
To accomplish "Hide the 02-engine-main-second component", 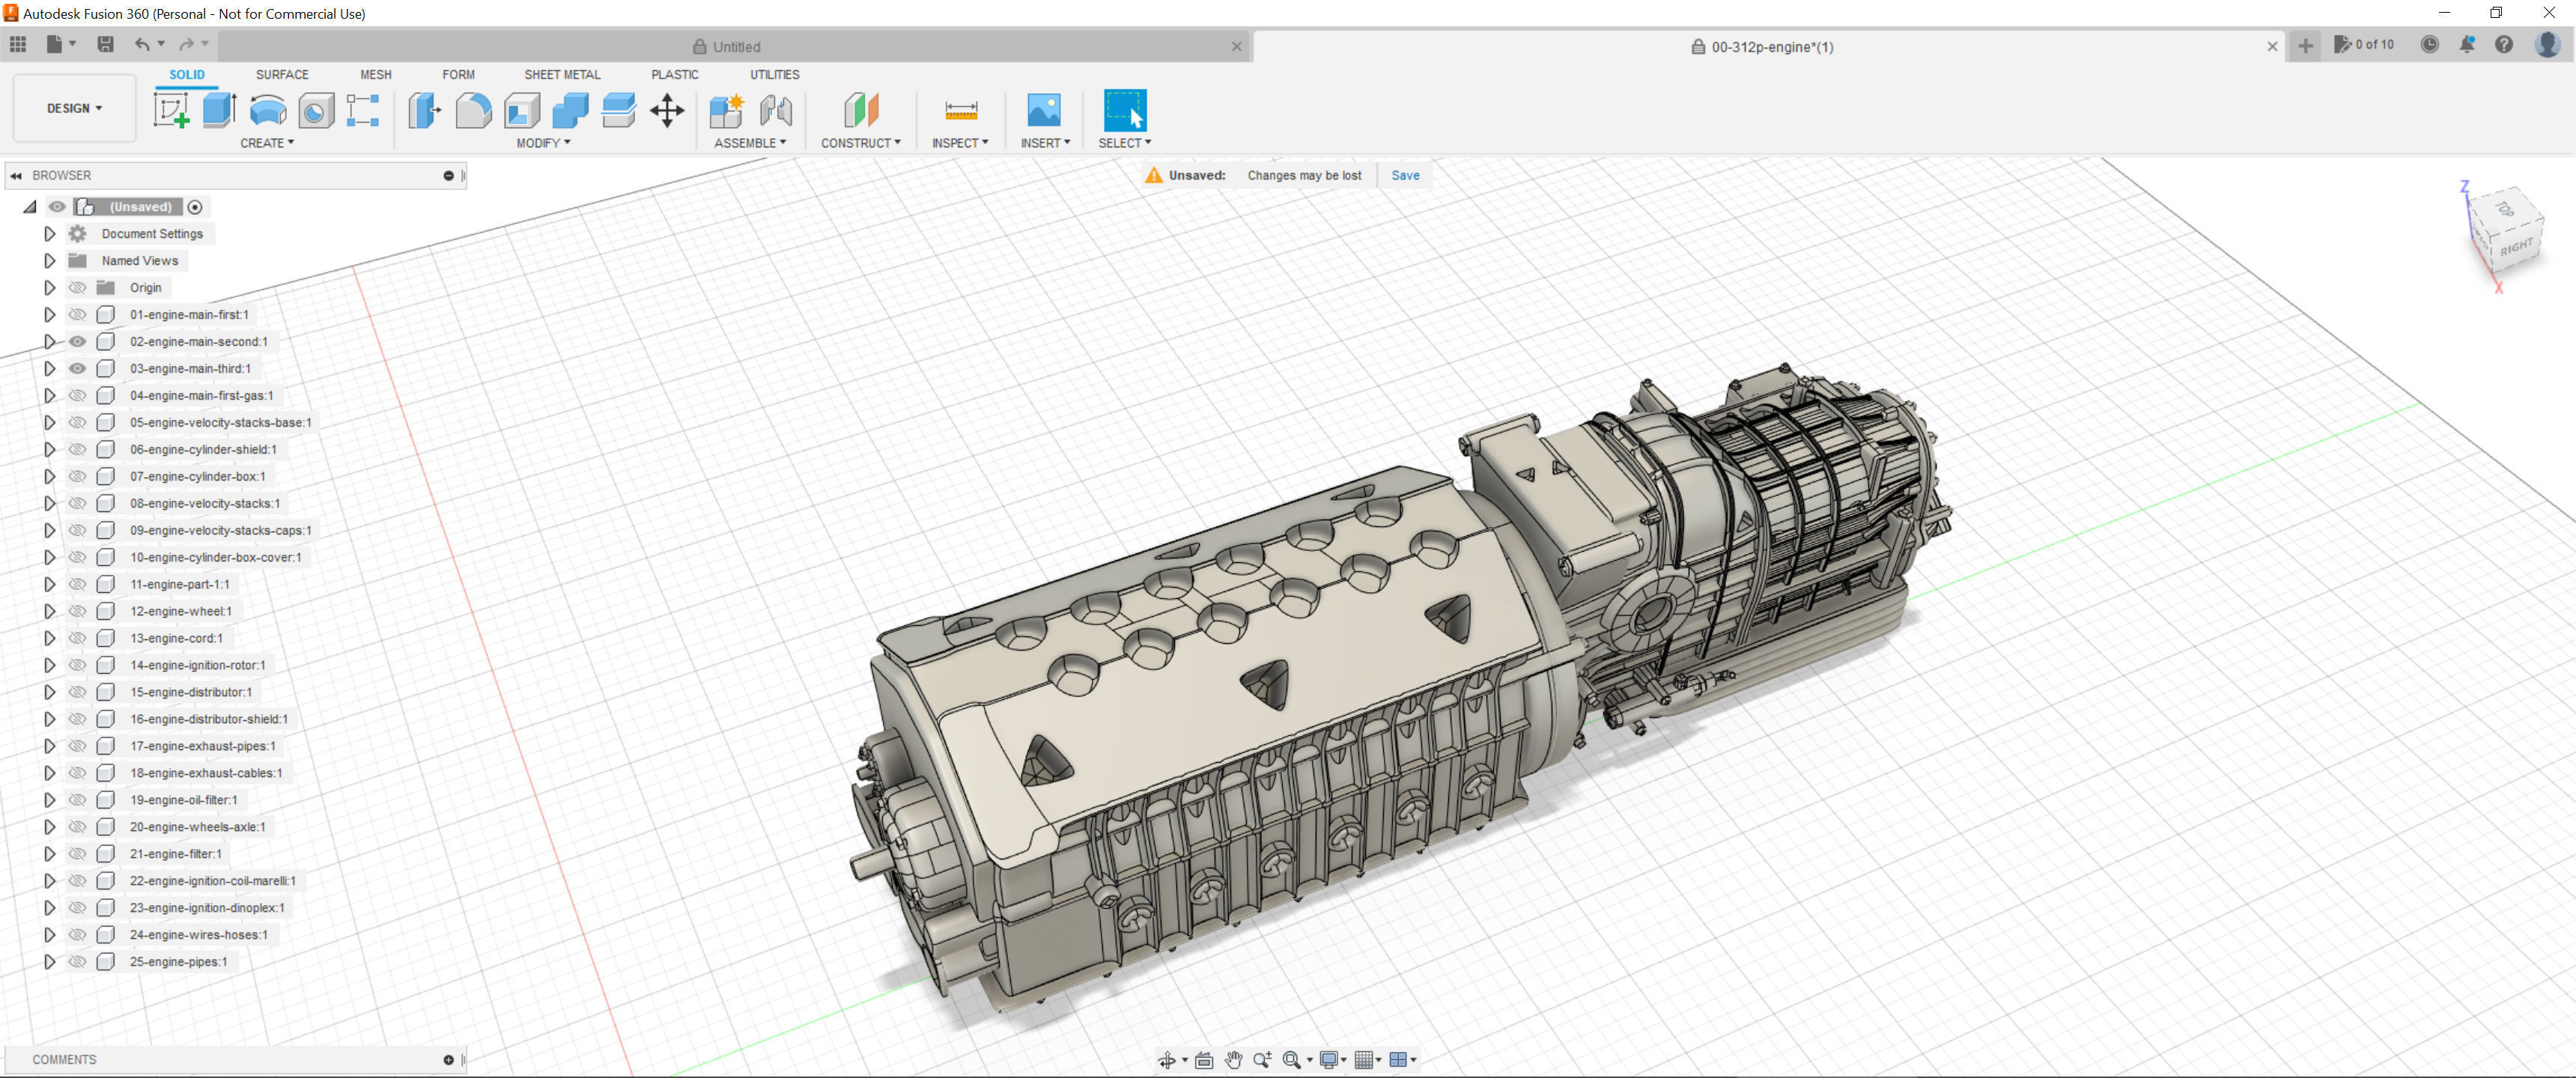I will click(77, 342).
